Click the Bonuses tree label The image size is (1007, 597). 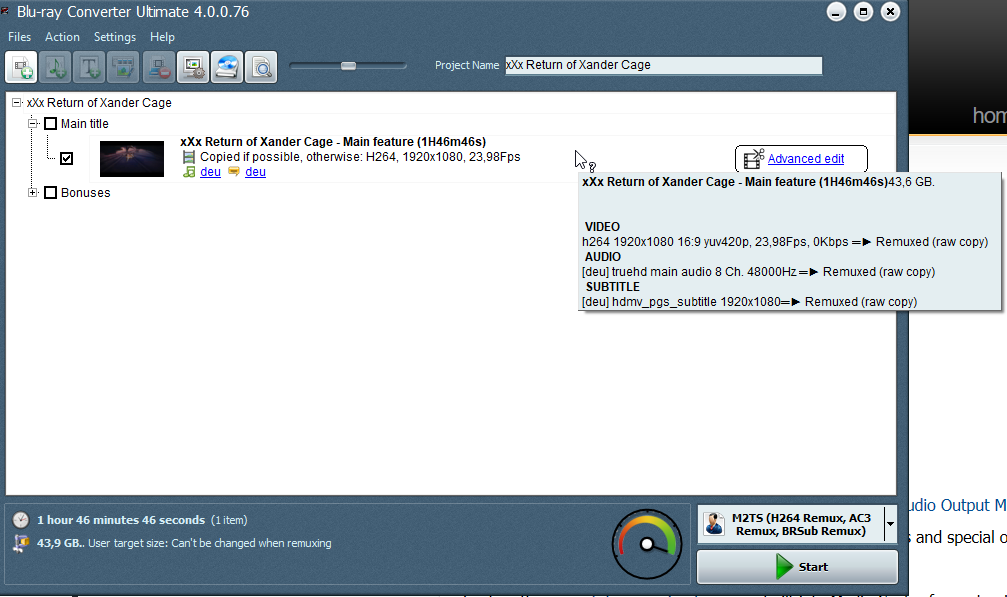(85, 193)
